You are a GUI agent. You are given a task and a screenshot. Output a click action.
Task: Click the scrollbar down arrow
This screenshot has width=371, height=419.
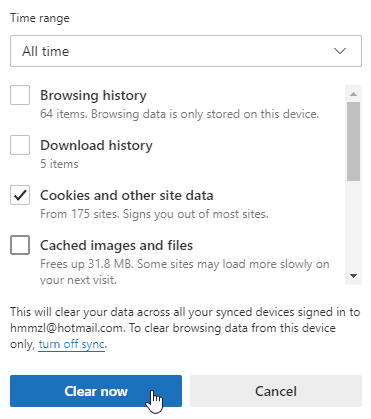click(354, 276)
